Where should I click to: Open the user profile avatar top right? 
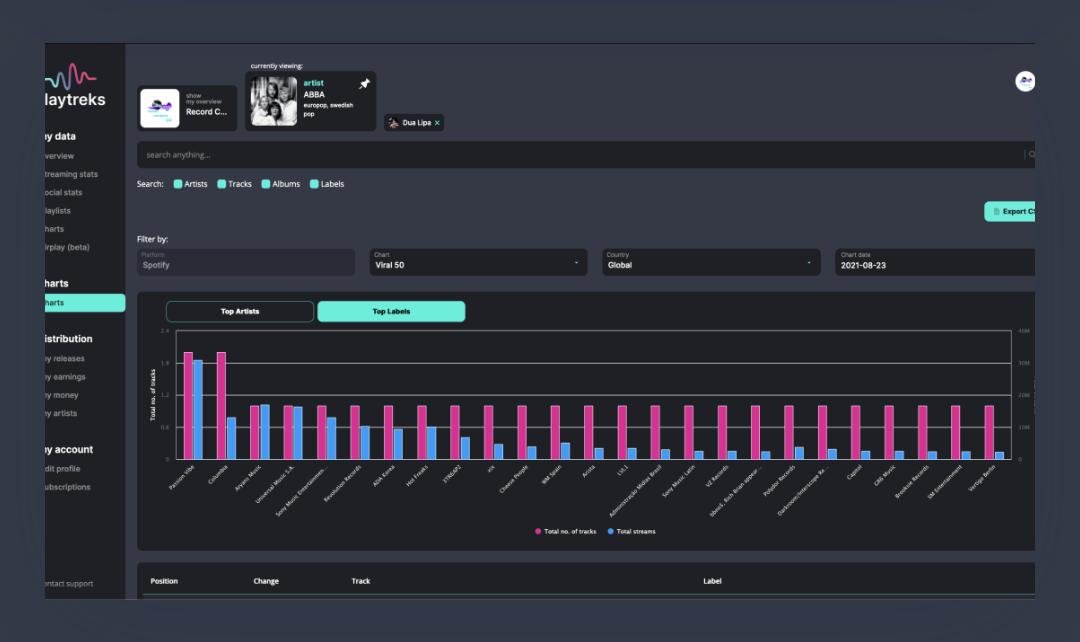pos(1025,81)
